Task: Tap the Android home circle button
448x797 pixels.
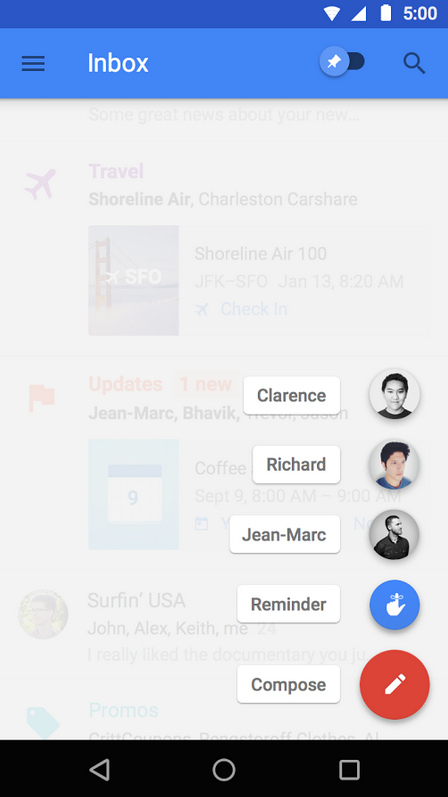Action: click(224, 770)
